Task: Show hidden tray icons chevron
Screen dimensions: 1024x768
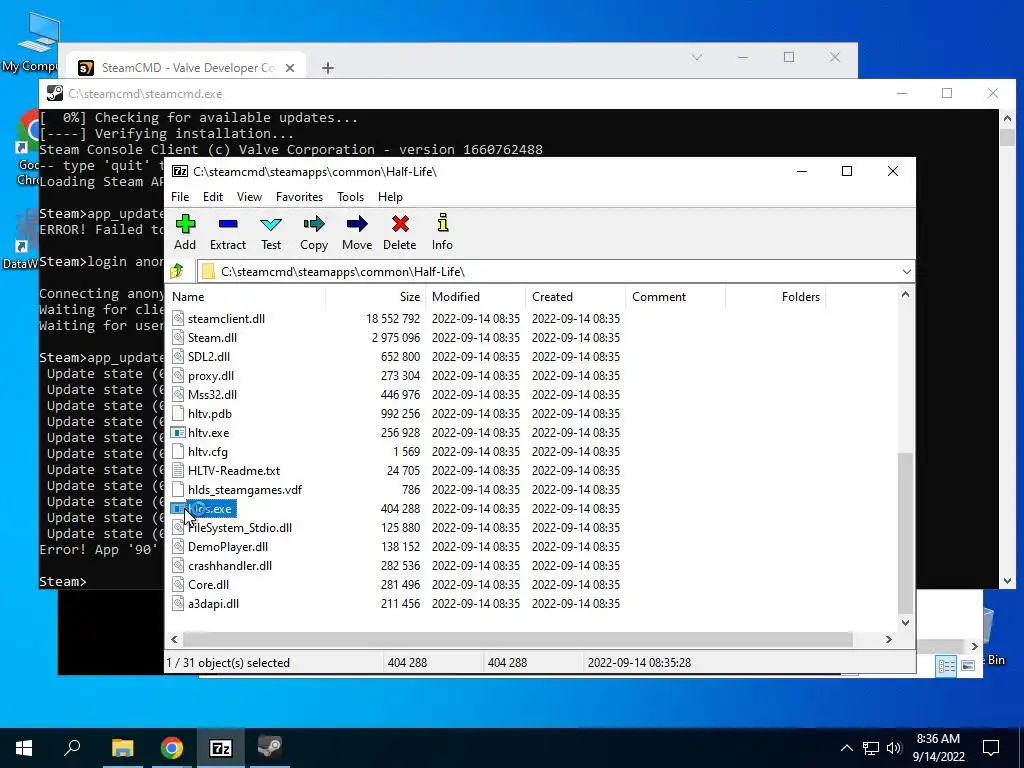Action: tap(846, 748)
